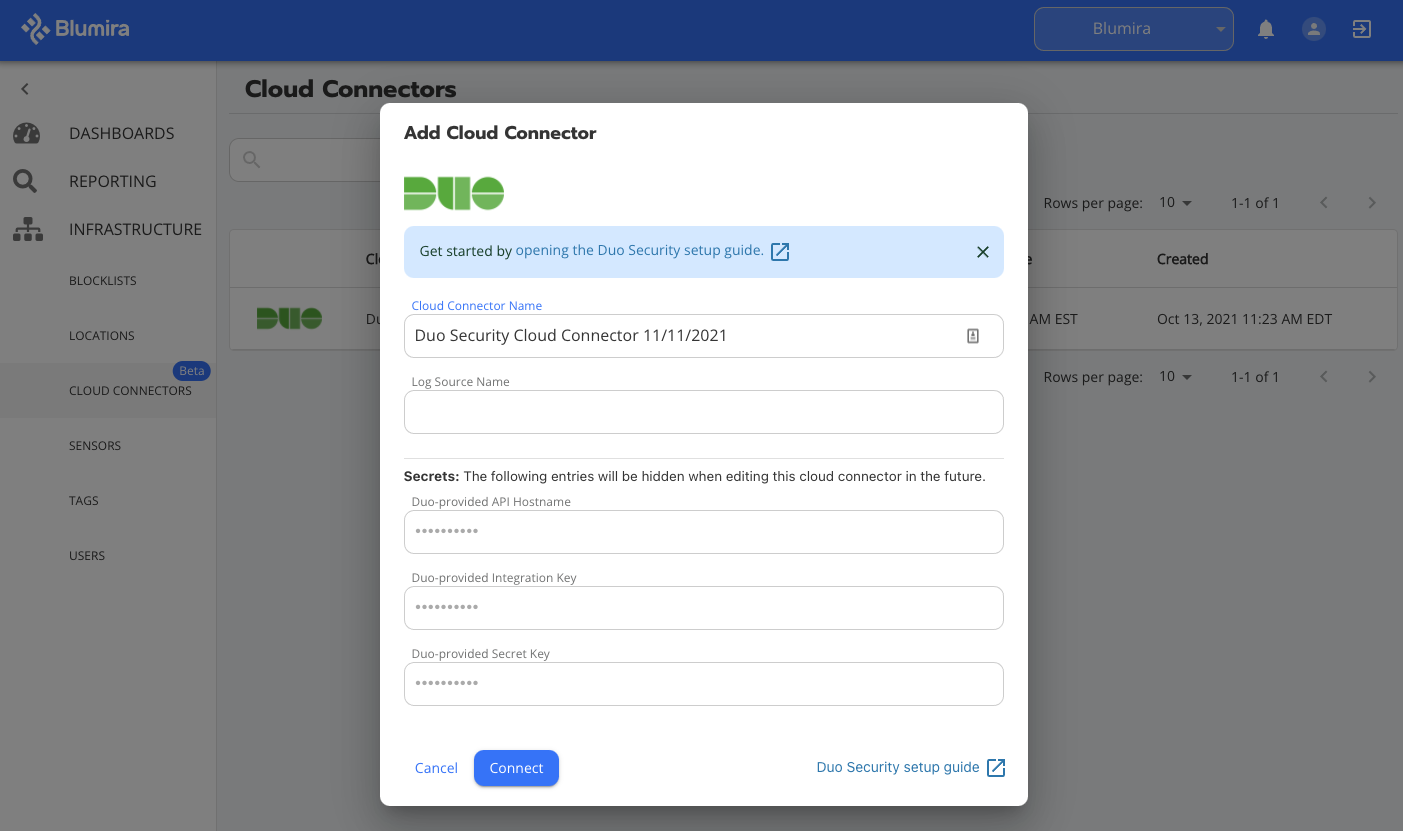Click the sign out icon

click(x=1362, y=29)
